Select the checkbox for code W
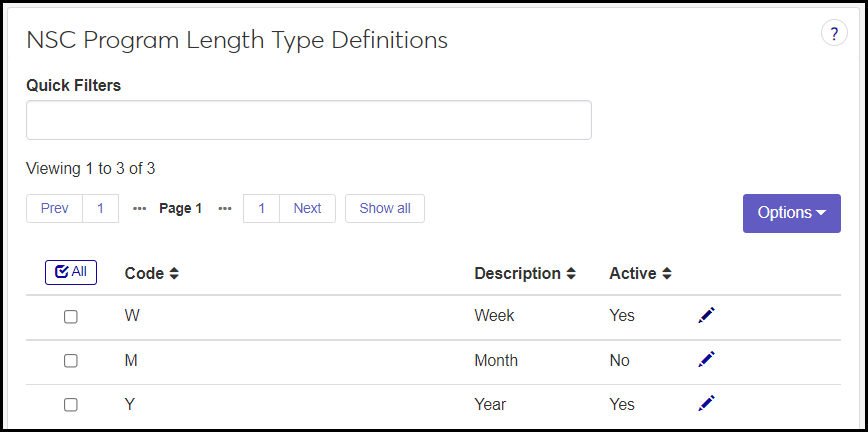Viewport: 868px width, 432px height. [x=71, y=316]
